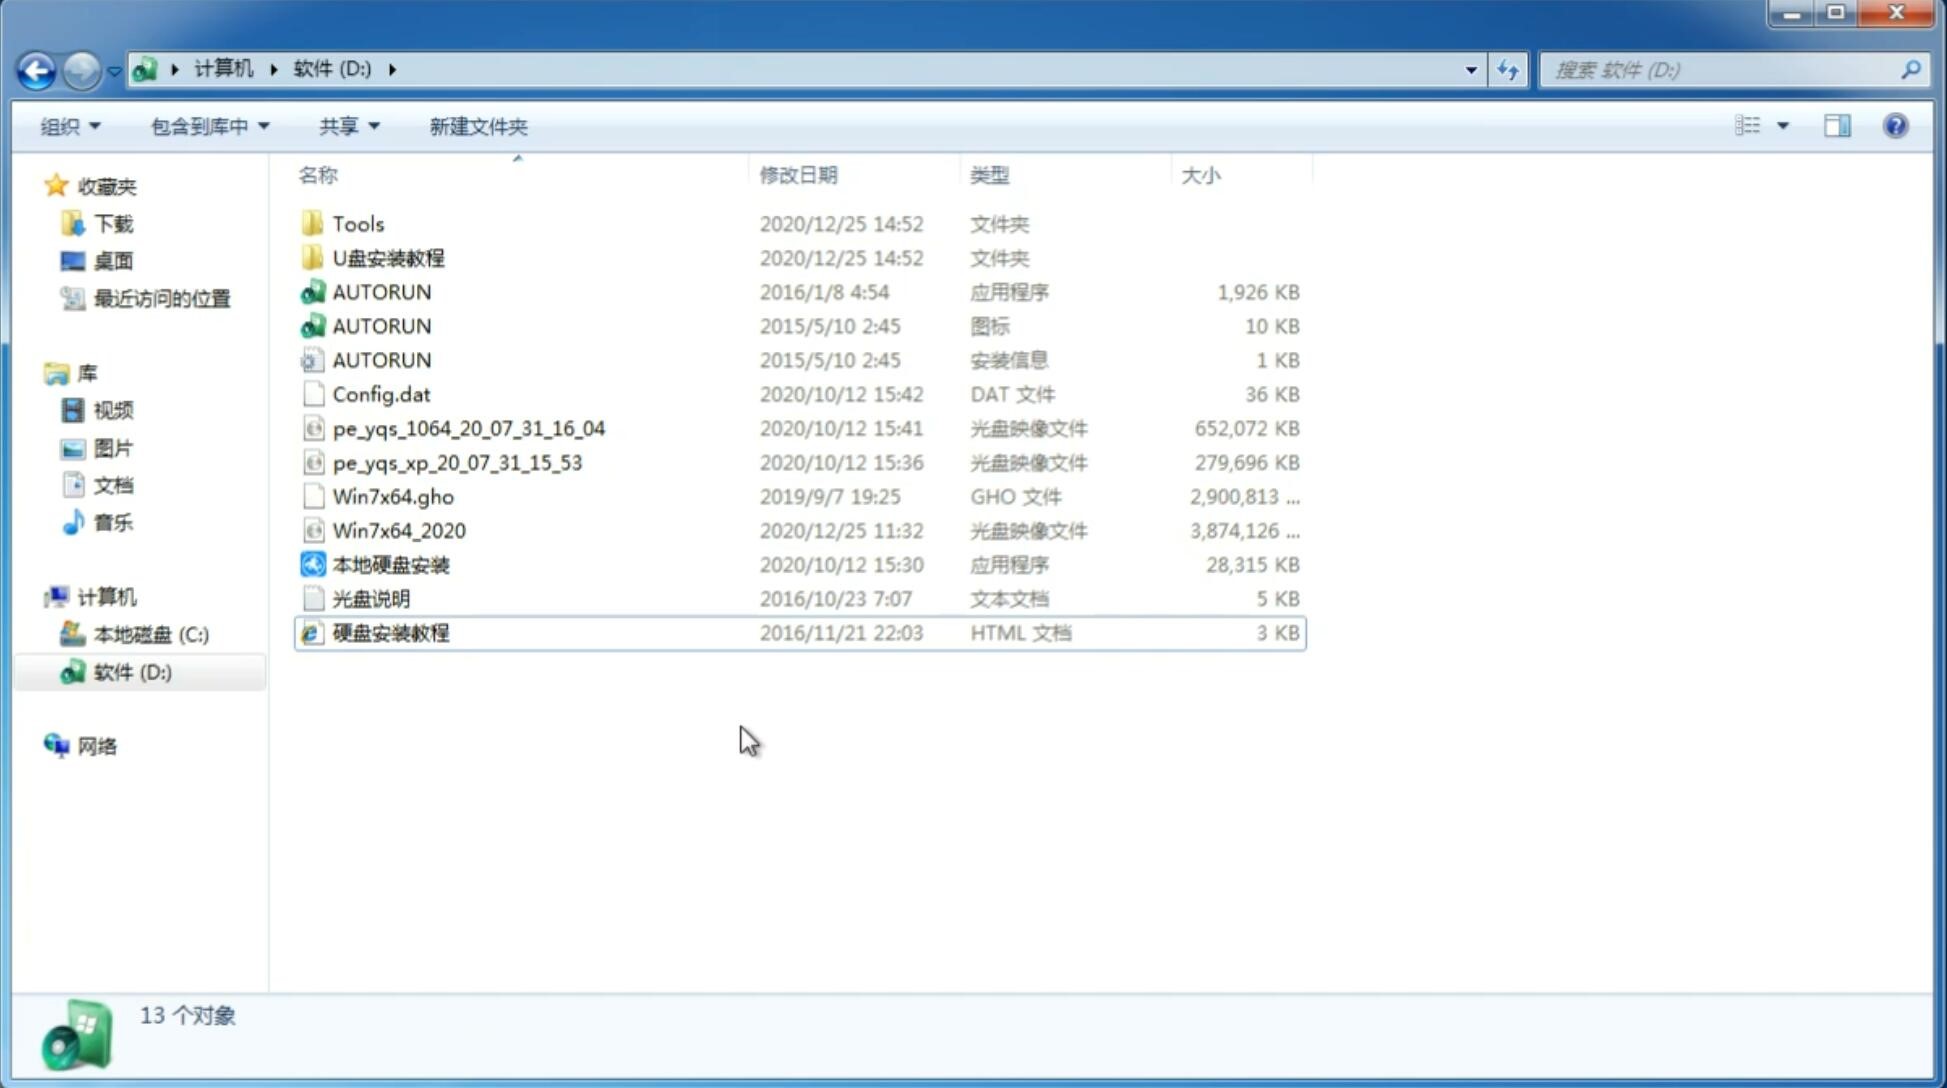
Task: Open Config.dat configuration file
Action: click(x=381, y=394)
